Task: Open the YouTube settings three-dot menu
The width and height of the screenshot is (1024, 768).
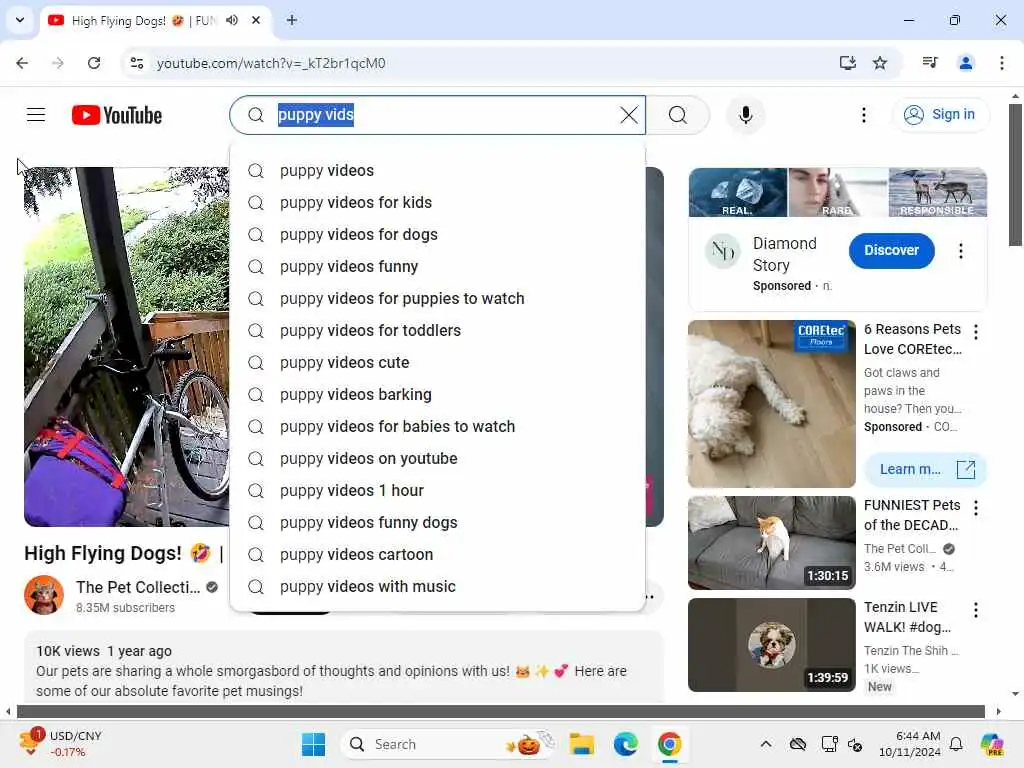Action: coord(863,115)
